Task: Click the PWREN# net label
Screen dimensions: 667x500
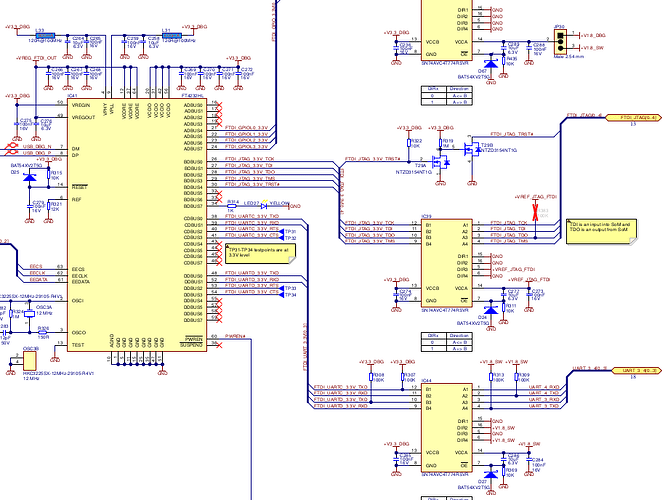Action: click(235, 337)
